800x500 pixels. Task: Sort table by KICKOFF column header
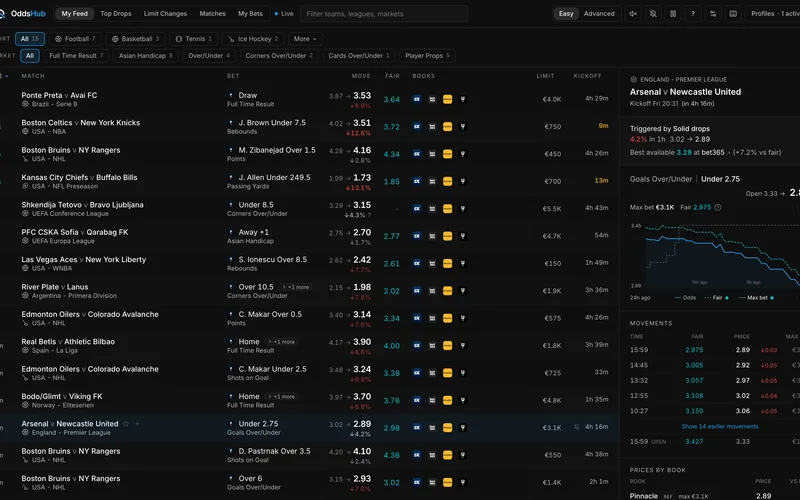587,76
